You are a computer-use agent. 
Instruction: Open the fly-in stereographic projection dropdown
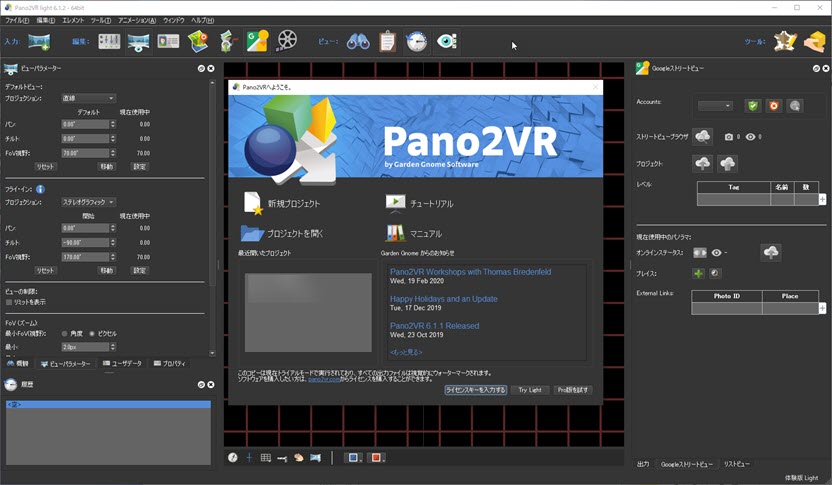tap(88, 202)
